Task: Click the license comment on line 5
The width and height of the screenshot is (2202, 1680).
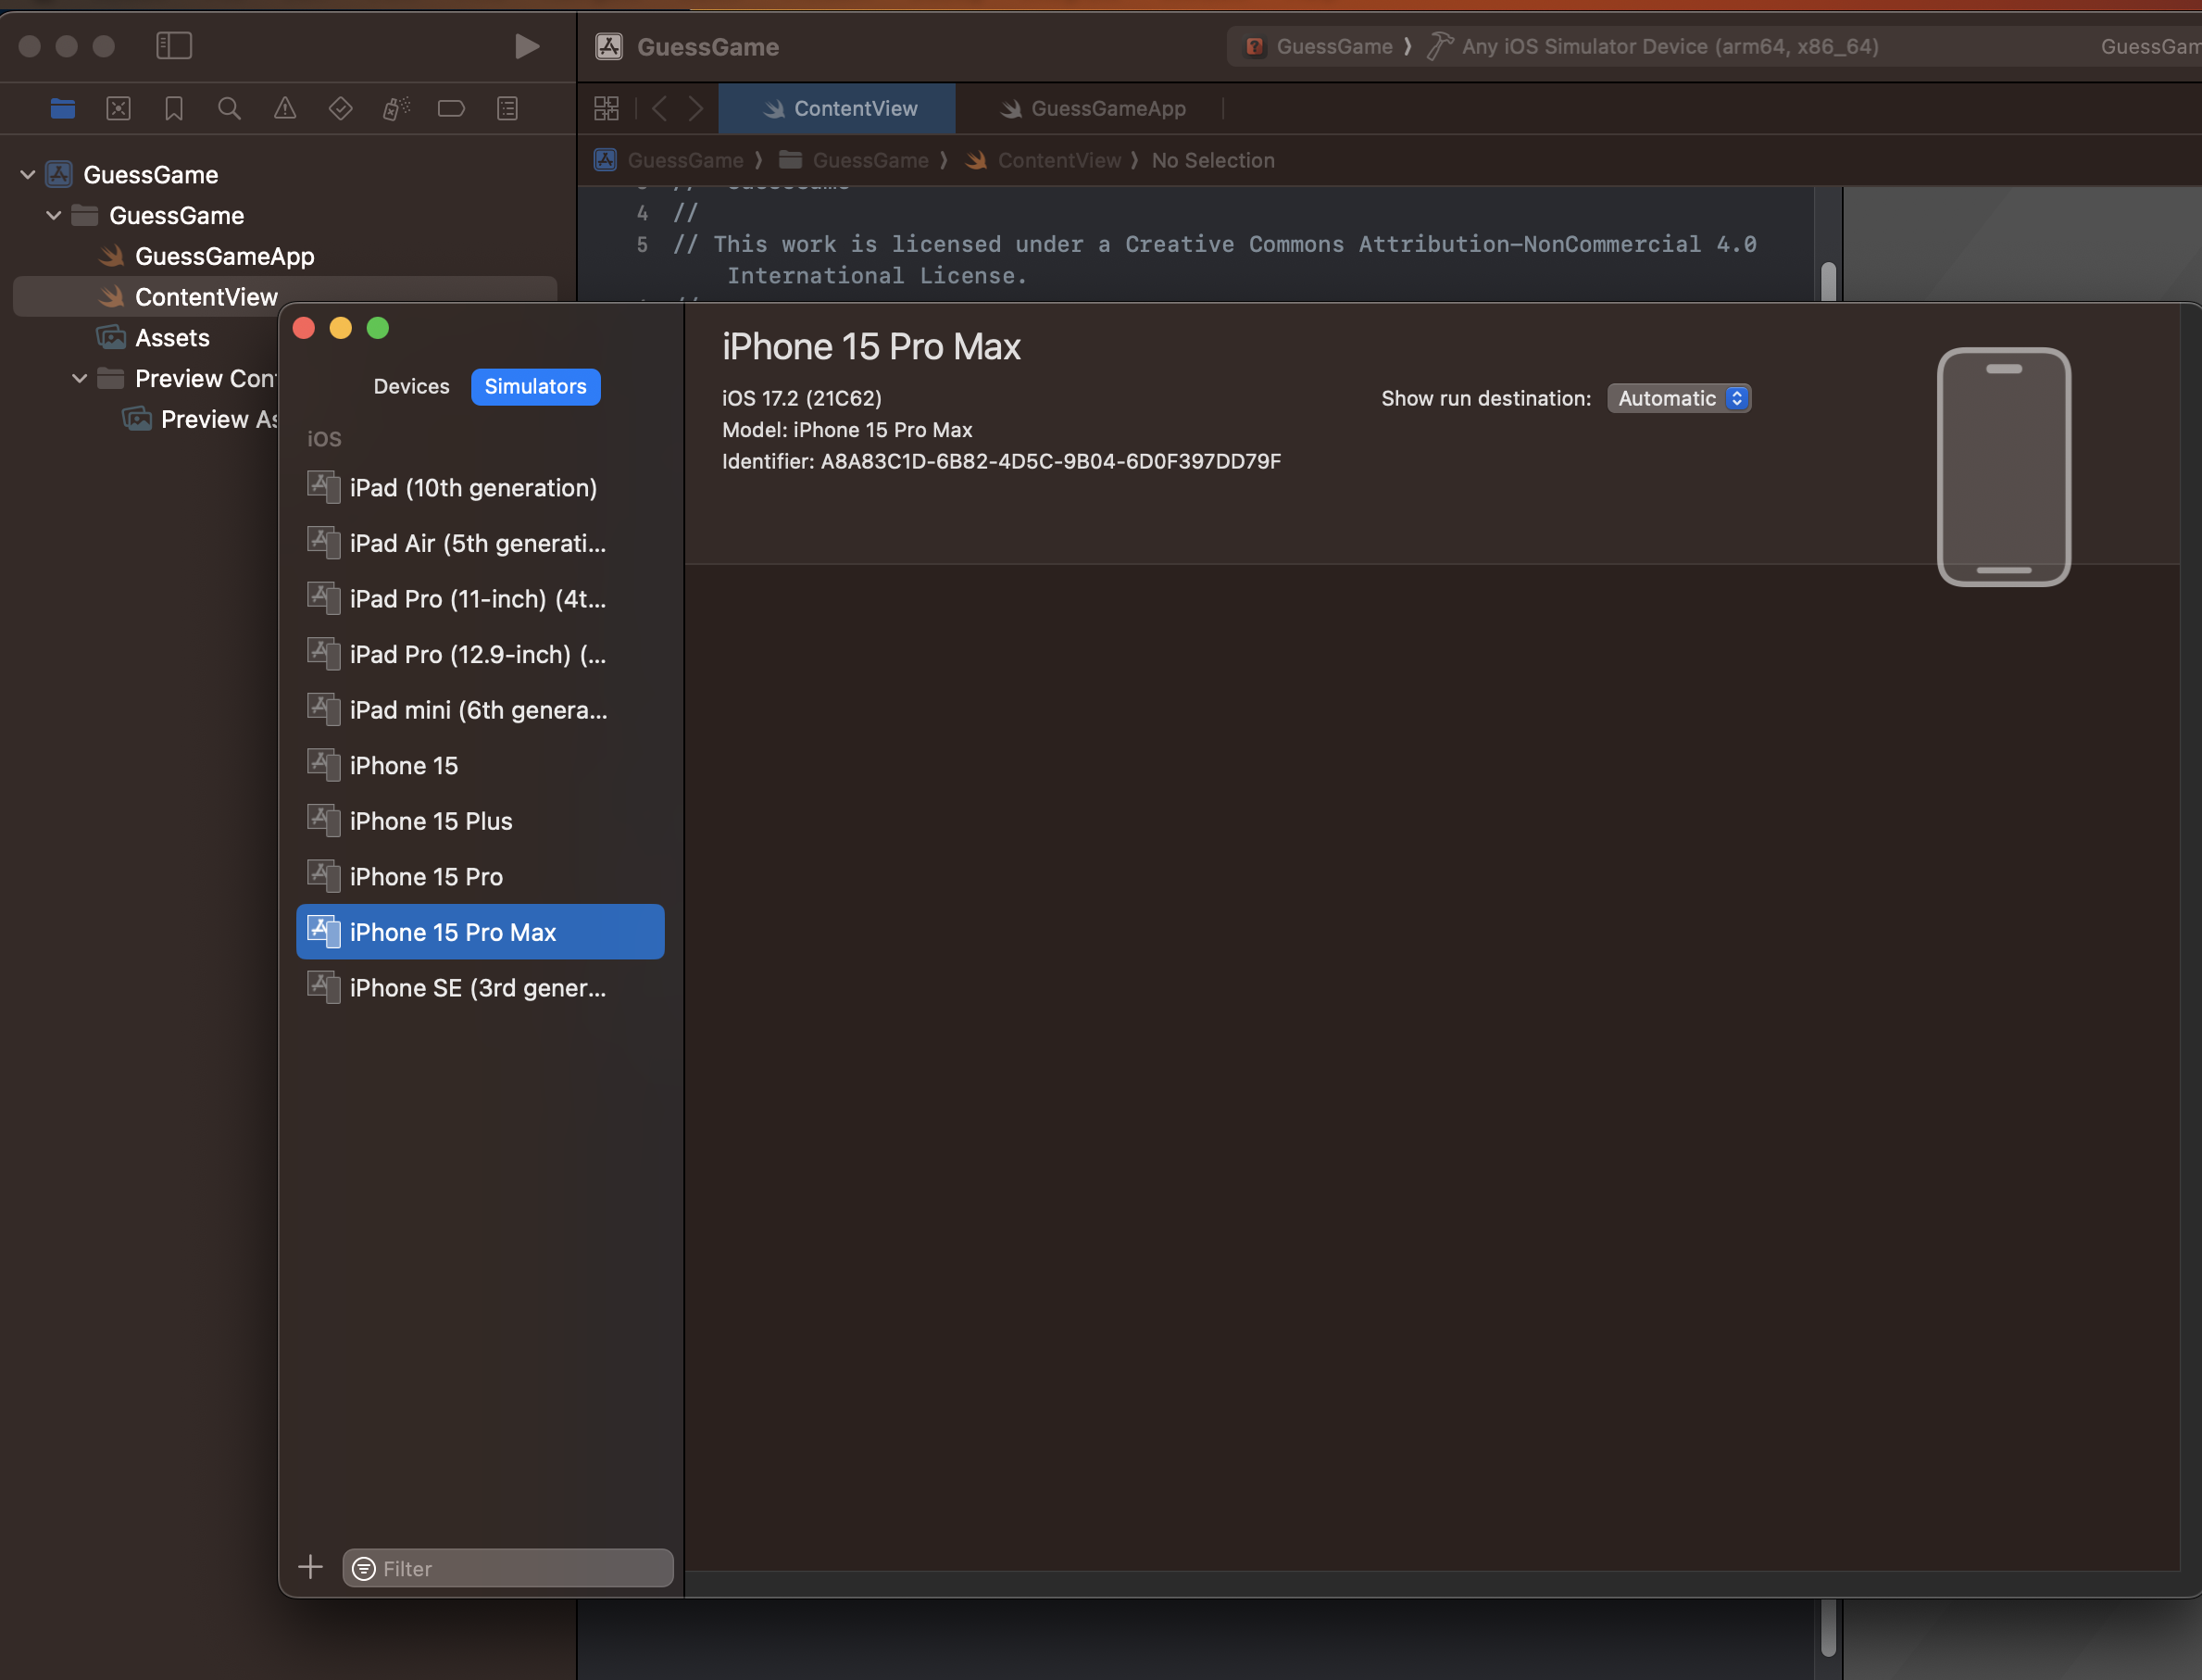Action: pyautogui.click(x=1215, y=260)
